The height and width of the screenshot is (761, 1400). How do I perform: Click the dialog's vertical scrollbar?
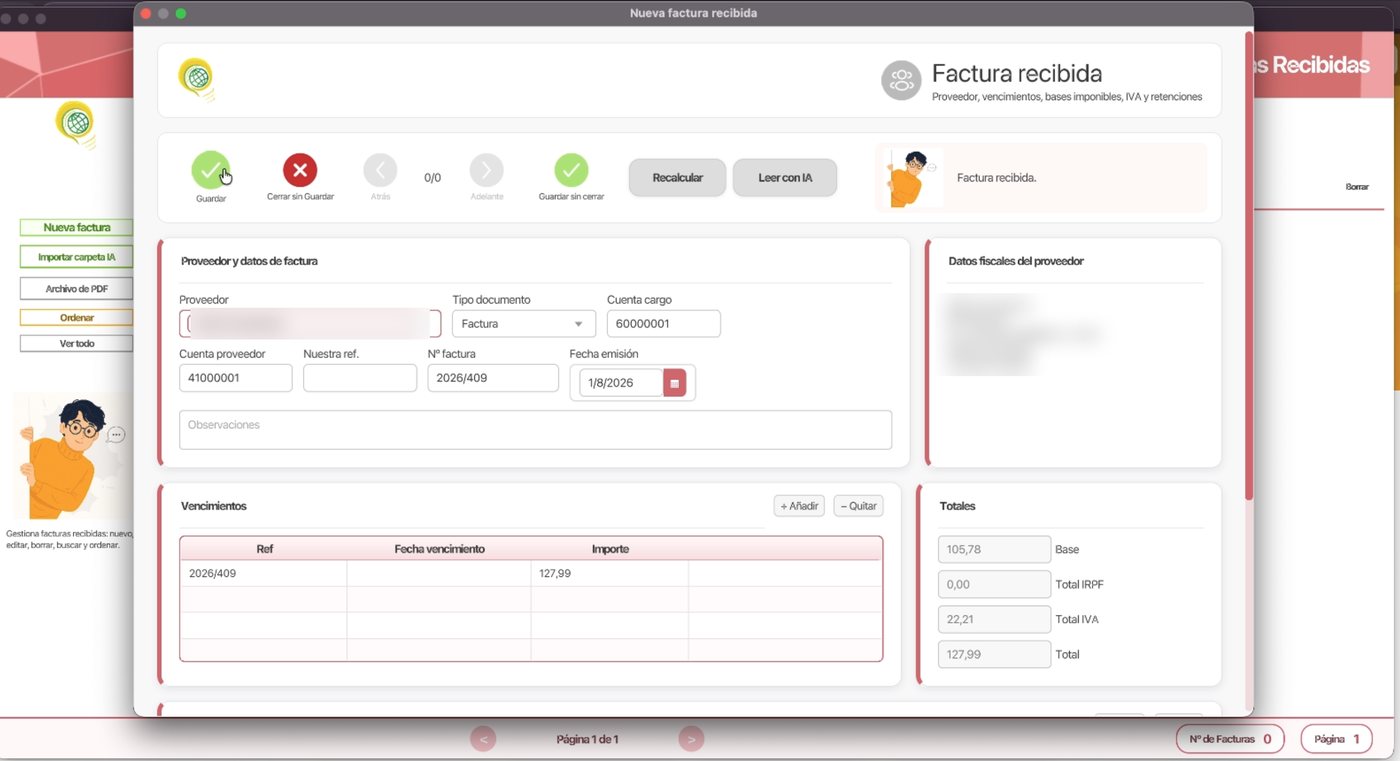[x=1248, y=265]
